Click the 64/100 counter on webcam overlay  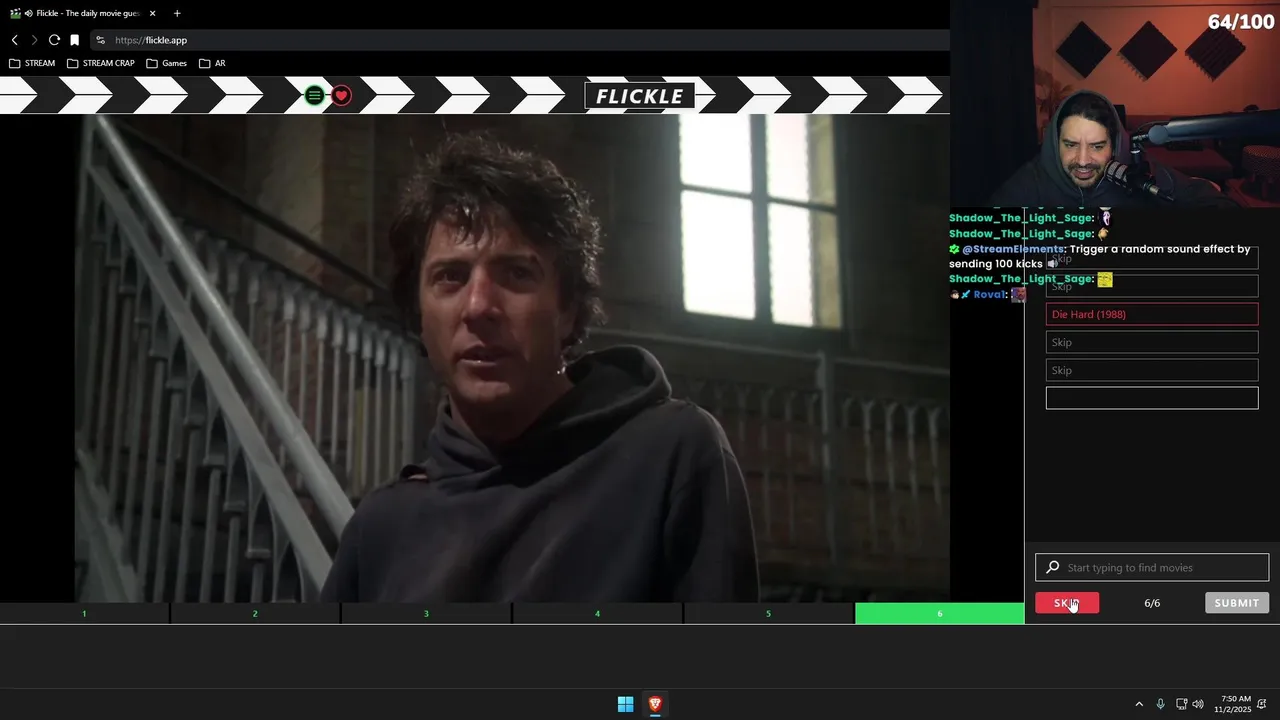1241,21
